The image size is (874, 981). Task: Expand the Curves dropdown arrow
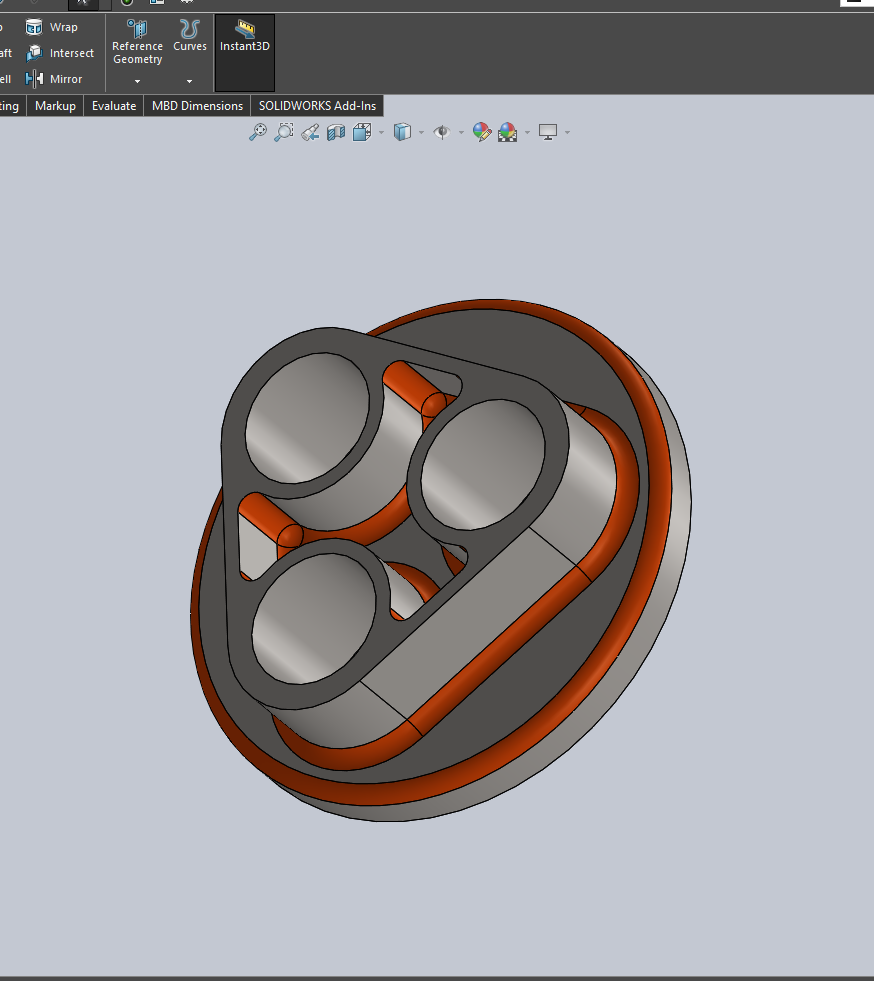click(189, 81)
